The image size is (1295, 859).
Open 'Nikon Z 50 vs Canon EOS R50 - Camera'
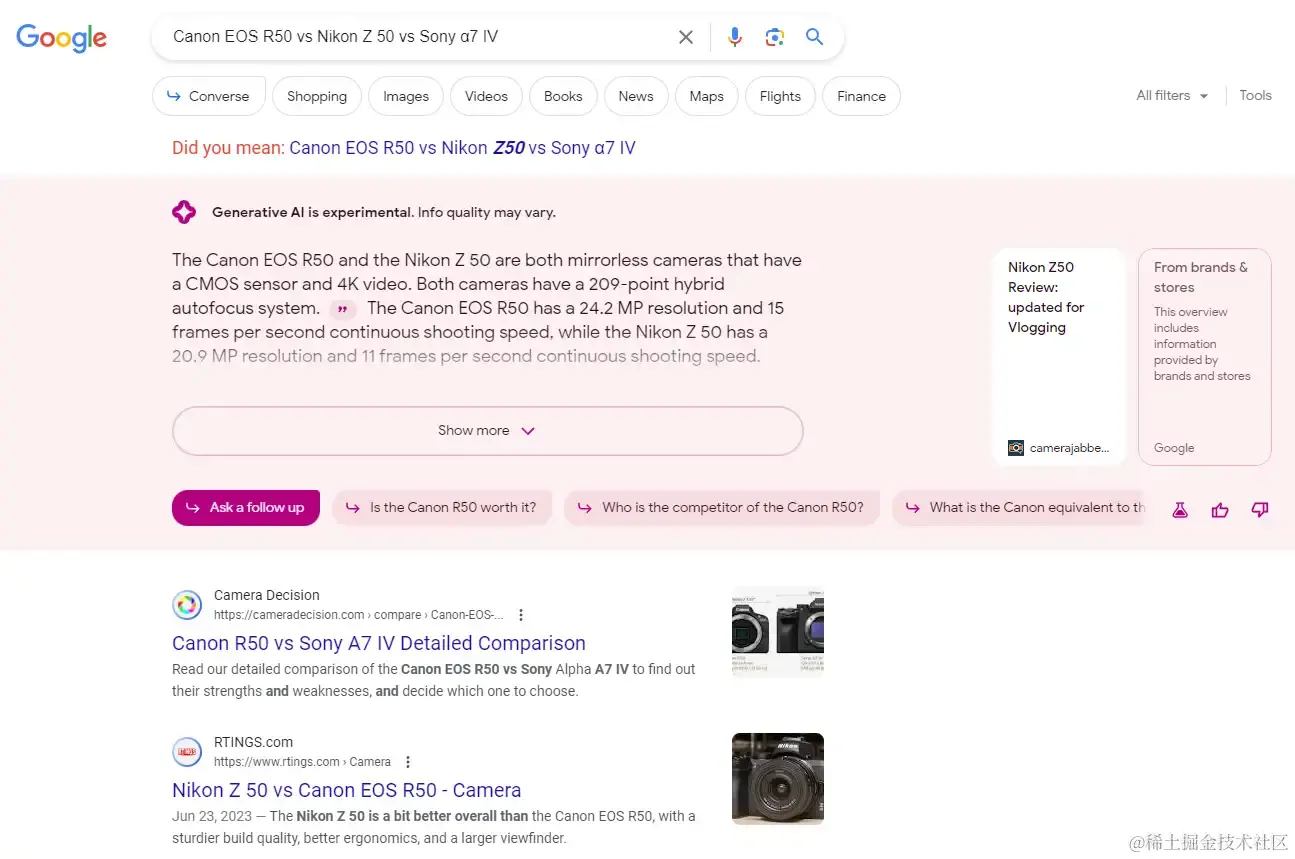point(346,790)
